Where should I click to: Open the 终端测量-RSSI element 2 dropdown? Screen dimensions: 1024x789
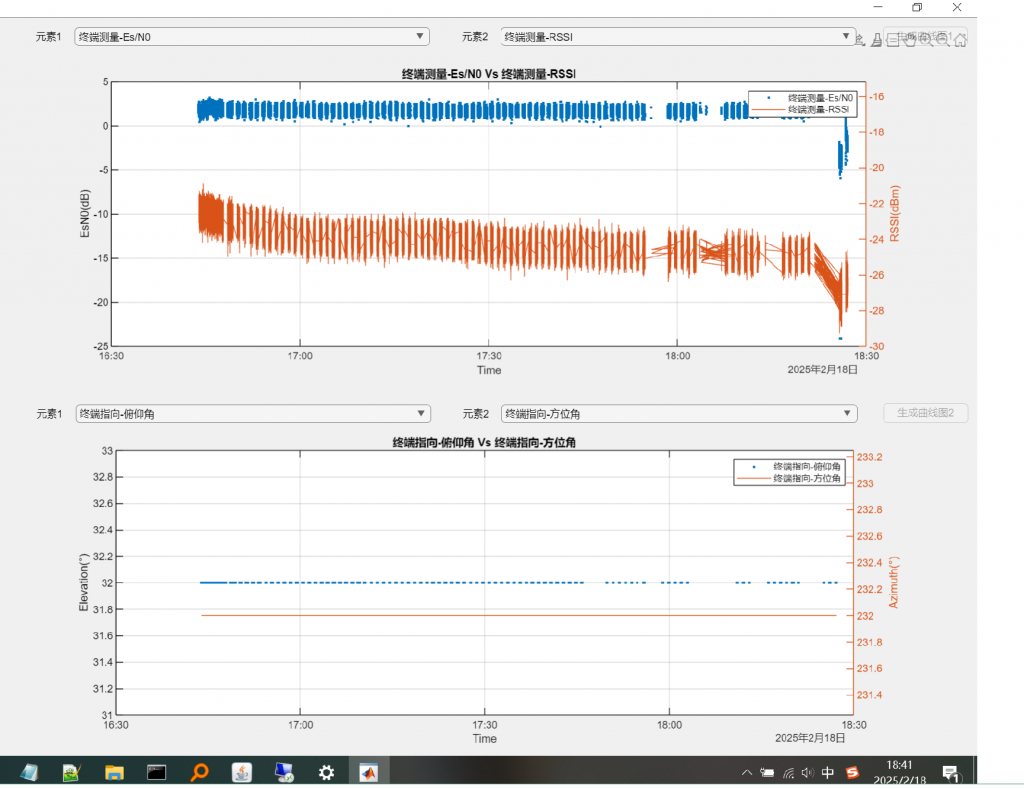[678, 37]
